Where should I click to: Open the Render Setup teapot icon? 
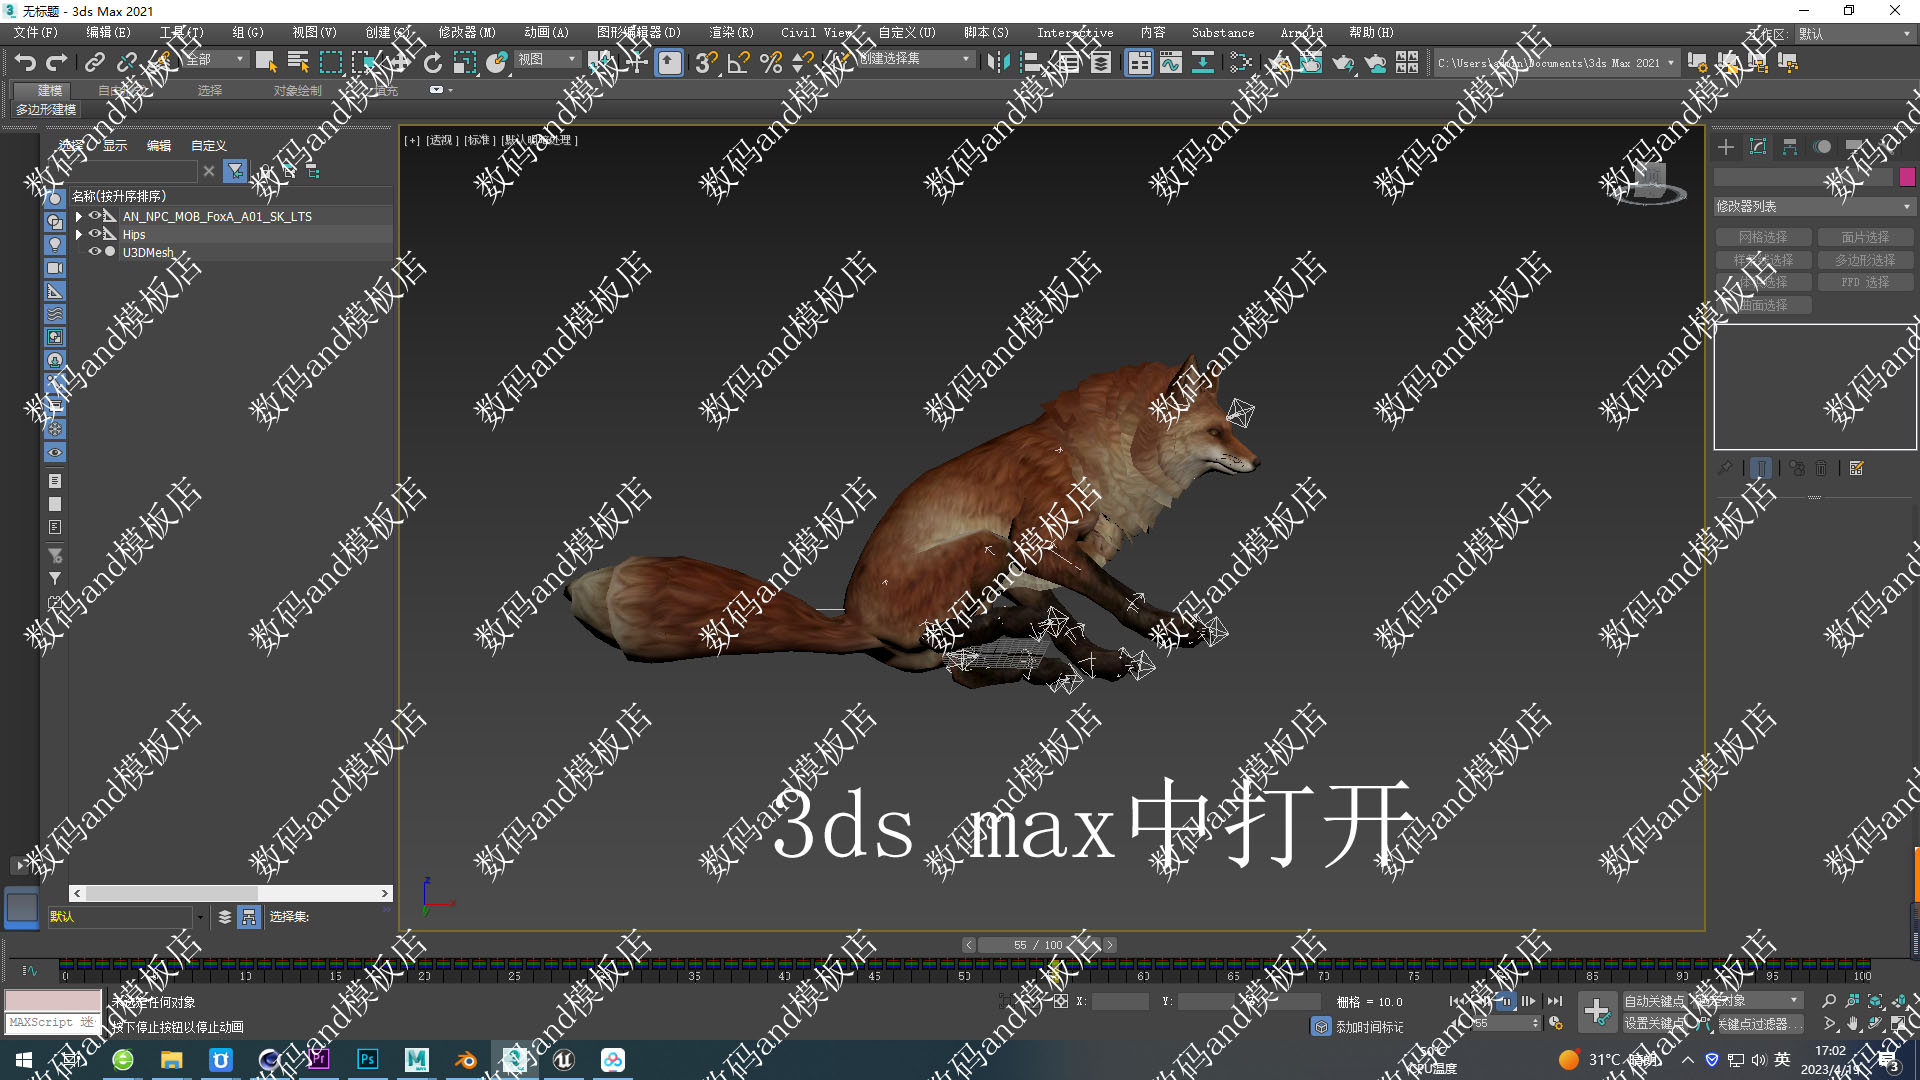[1280, 63]
